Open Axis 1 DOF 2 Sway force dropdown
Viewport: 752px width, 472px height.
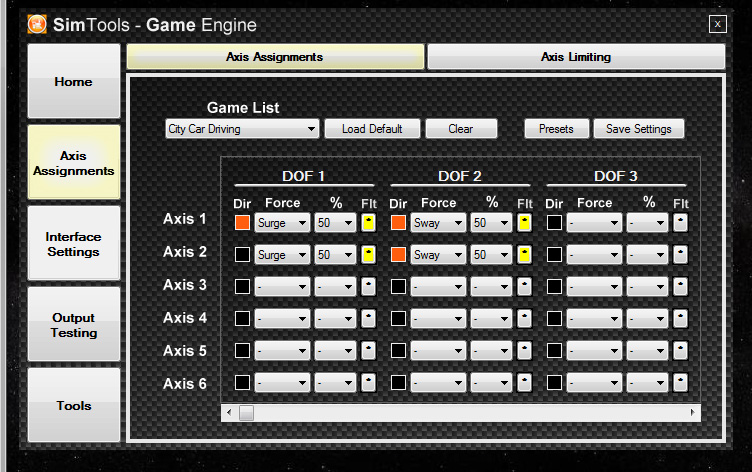(x=438, y=223)
